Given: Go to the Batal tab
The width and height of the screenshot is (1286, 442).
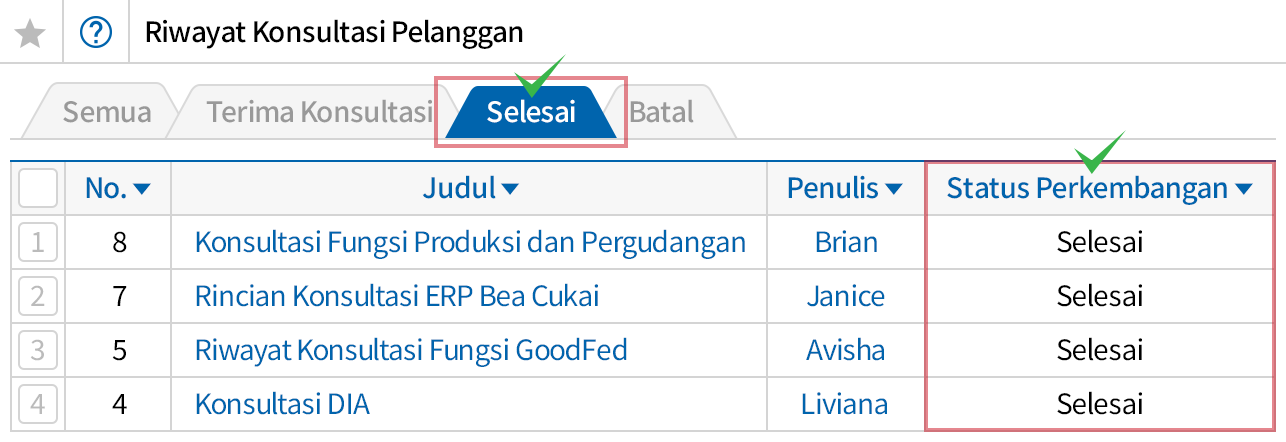Looking at the screenshot, I should (662, 111).
